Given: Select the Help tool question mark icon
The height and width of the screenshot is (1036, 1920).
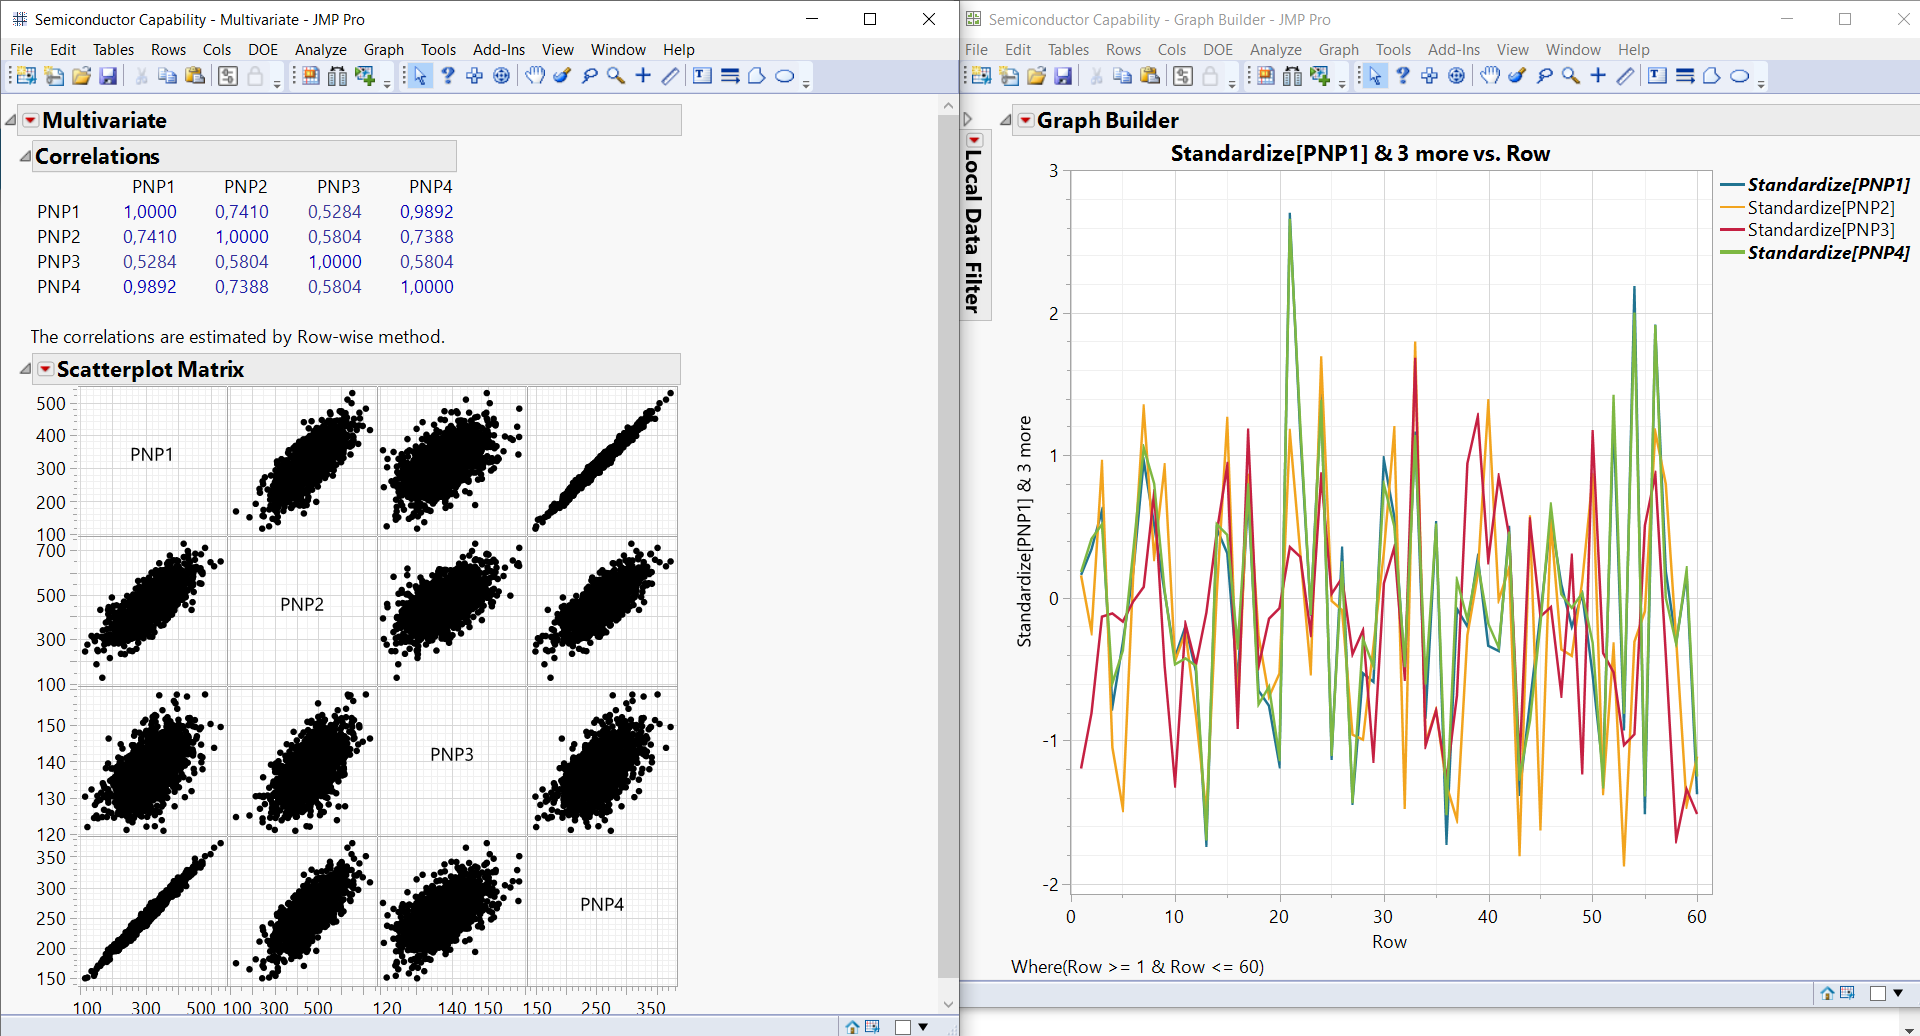Looking at the screenshot, I should point(447,75).
